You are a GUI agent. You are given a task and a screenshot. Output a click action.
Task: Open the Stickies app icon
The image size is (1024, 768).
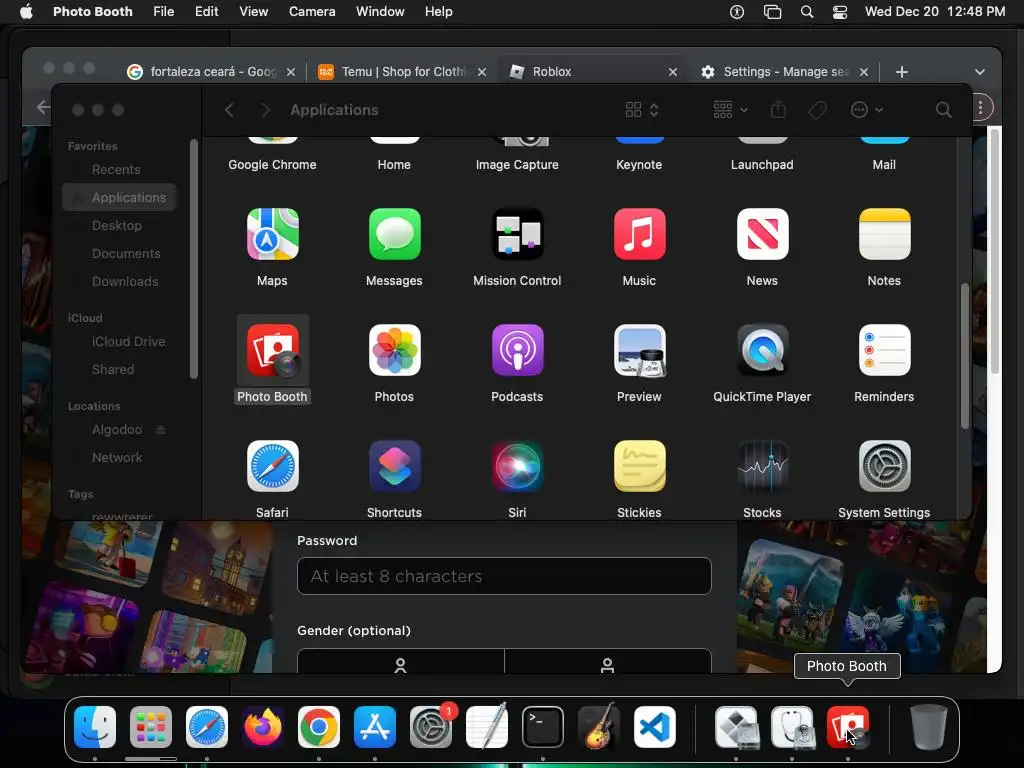point(639,466)
